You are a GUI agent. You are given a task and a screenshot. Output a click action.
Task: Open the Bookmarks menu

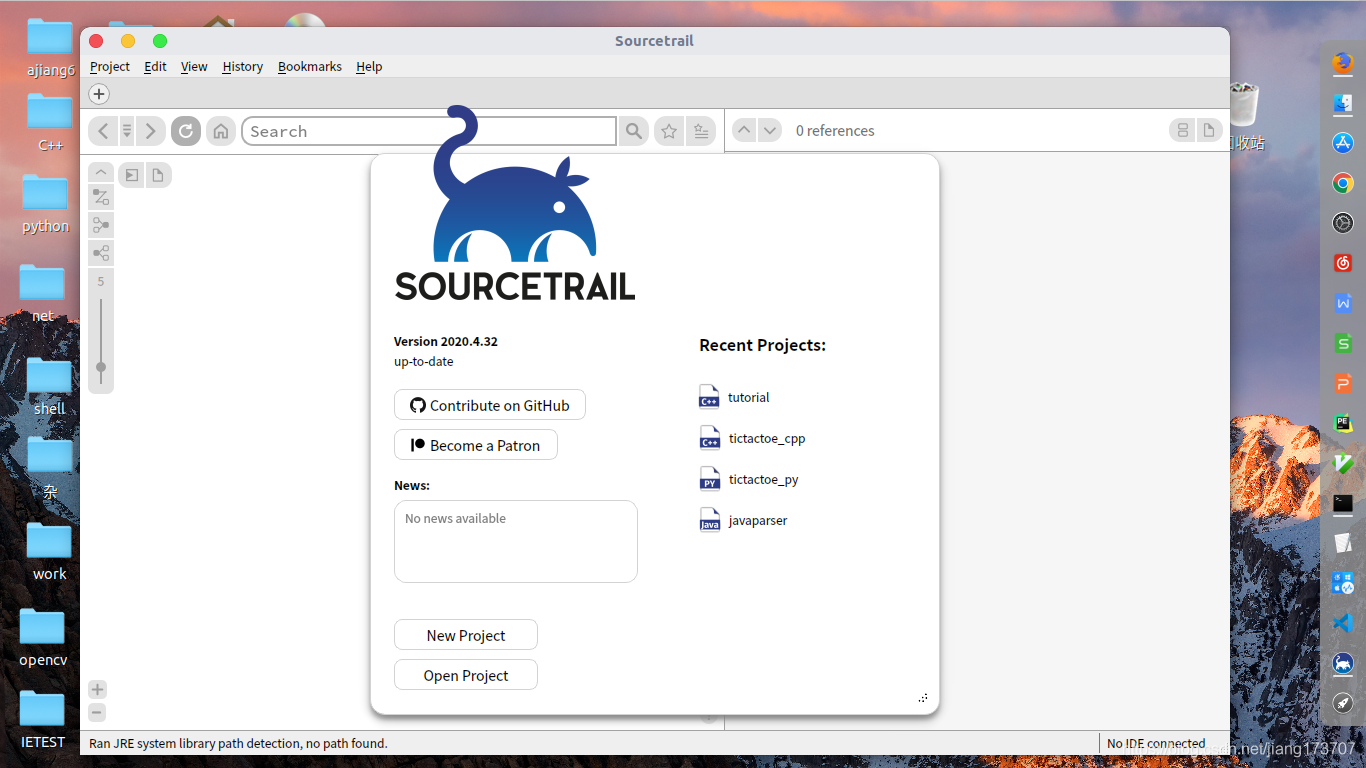(x=309, y=66)
